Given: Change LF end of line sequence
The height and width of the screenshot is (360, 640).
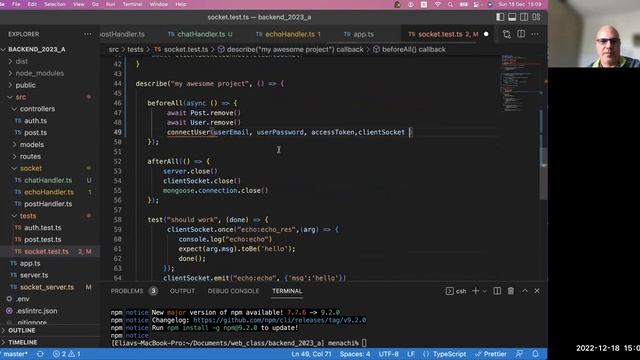Looking at the screenshot, I should (411, 354).
